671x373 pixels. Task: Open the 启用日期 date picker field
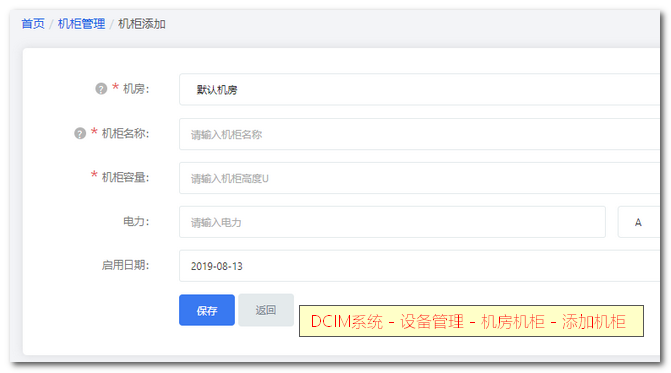coord(419,266)
